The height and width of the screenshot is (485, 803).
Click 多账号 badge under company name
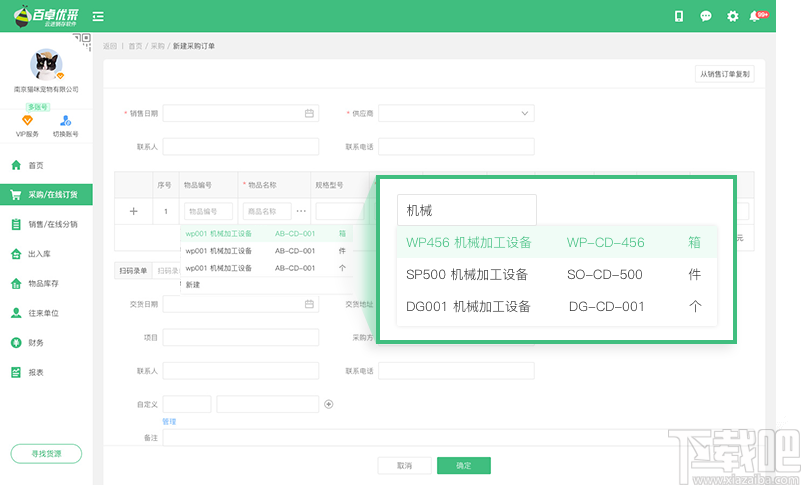[x=38, y=107]
